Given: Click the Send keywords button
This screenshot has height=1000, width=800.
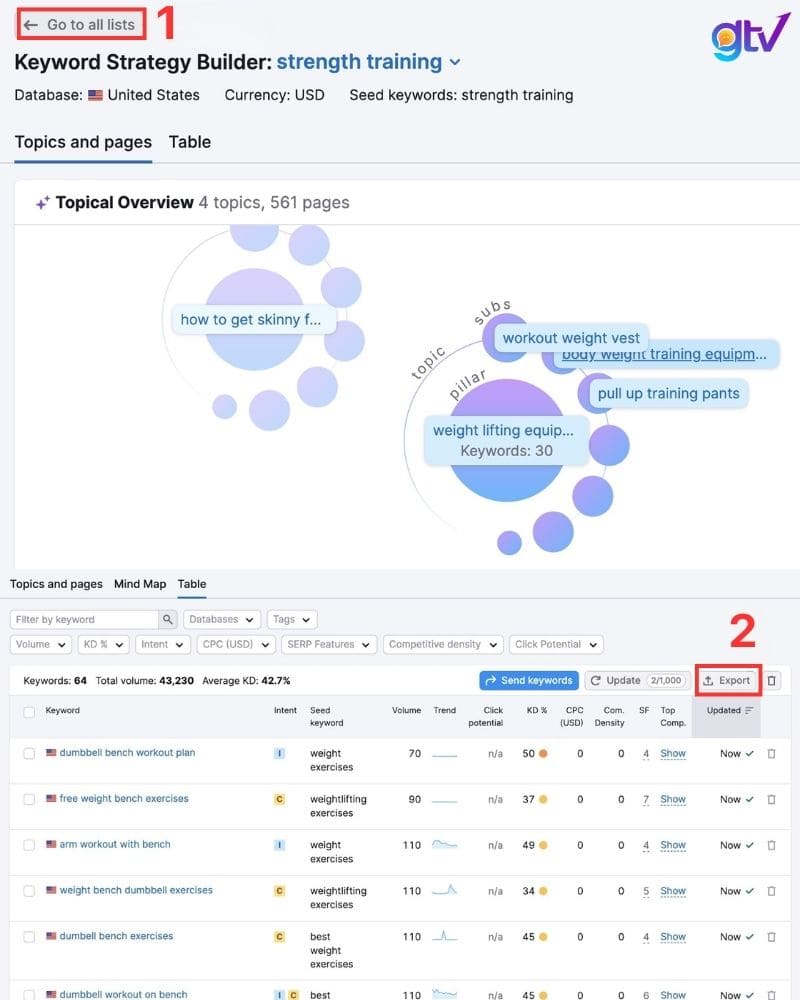Looking at the screenshot, I should pyautogui.click(x=528, y=680).
